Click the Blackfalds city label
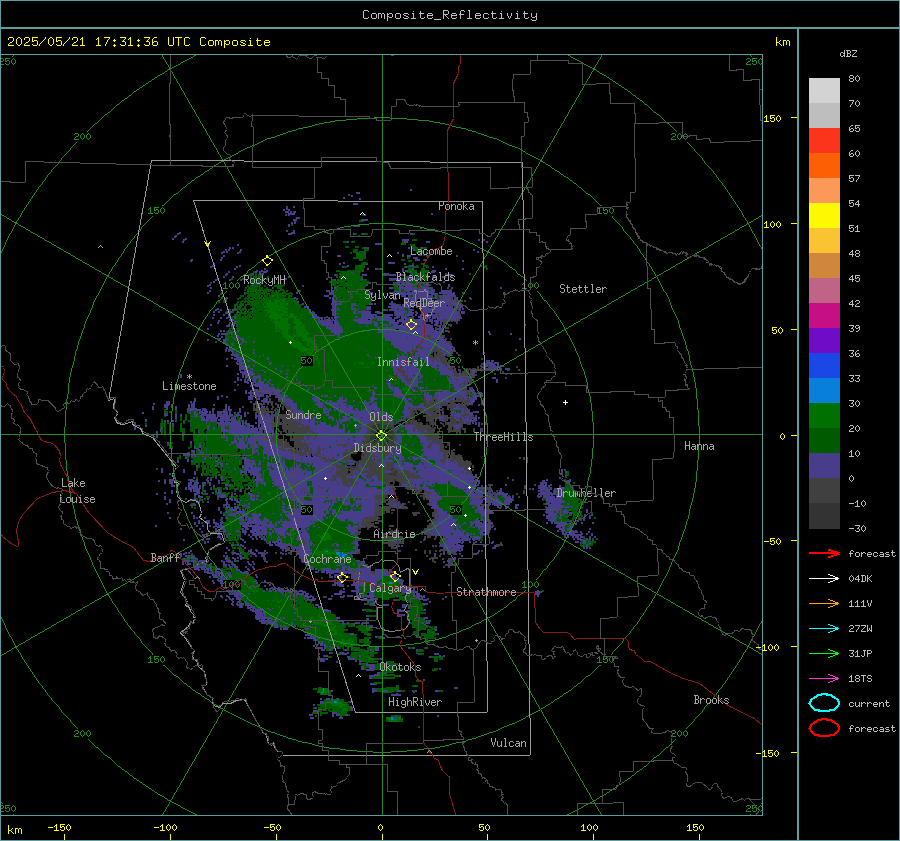This screenshot has width=900, height=841. tap(425, 277)
